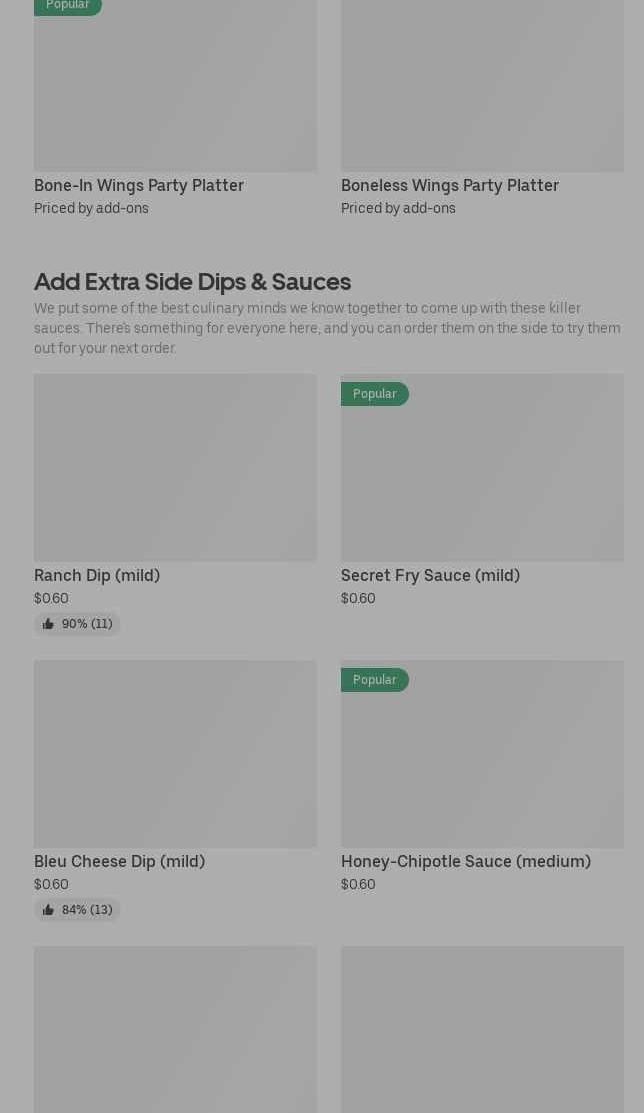Click the Popular badge on Secret Fry Sauce
This screenshot has height=1113, width=644.
pos(374,394)
